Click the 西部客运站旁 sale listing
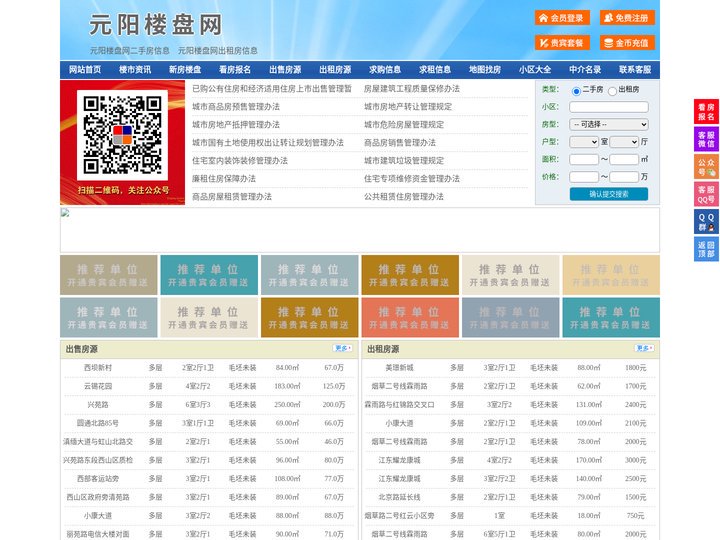Viewport: 720px width, 540px height. pos(98,479)
